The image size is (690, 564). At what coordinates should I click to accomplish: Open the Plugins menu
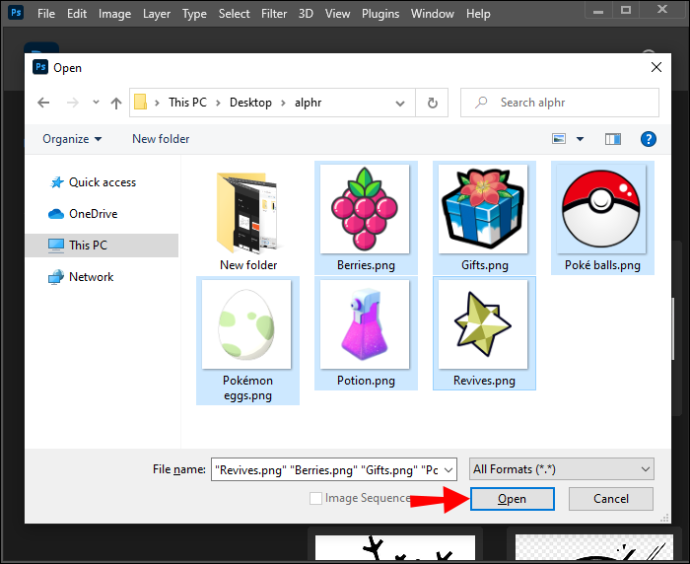click(380, 14)
